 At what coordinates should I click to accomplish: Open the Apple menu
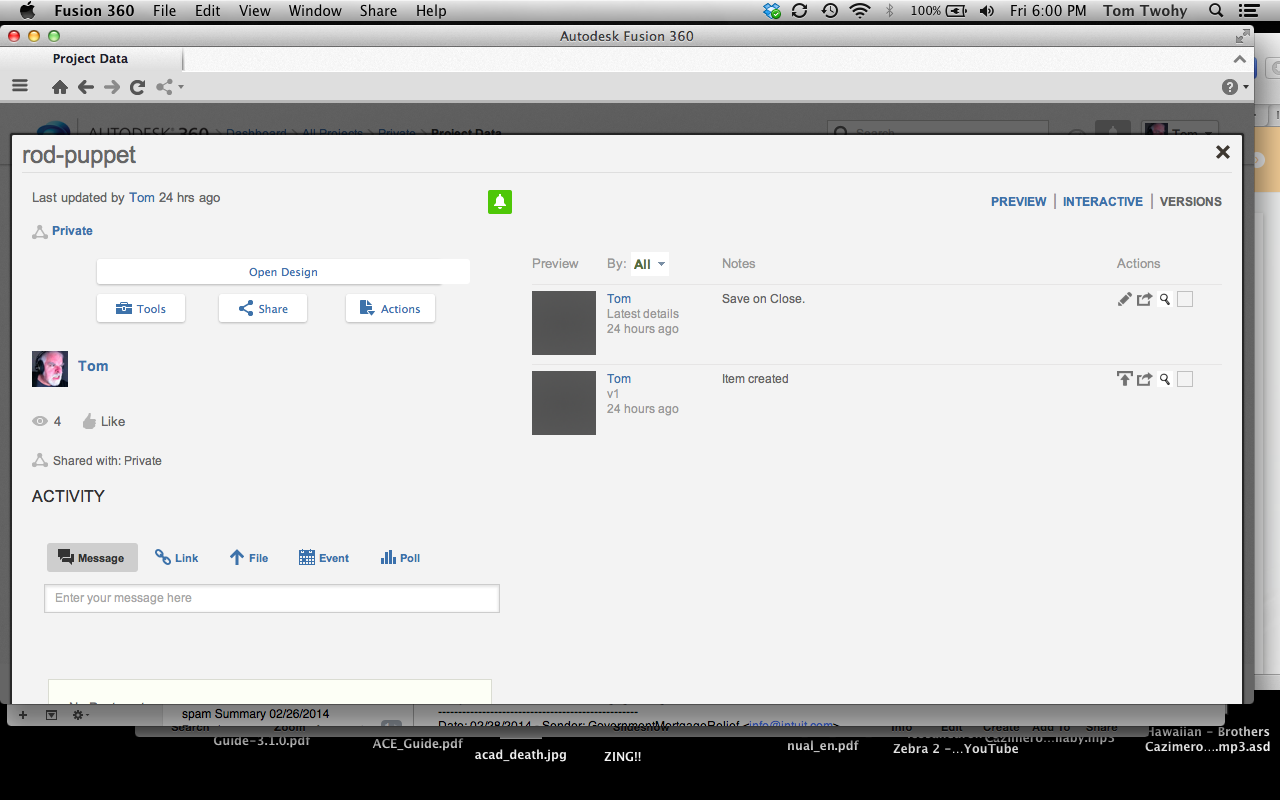[27, 11]
